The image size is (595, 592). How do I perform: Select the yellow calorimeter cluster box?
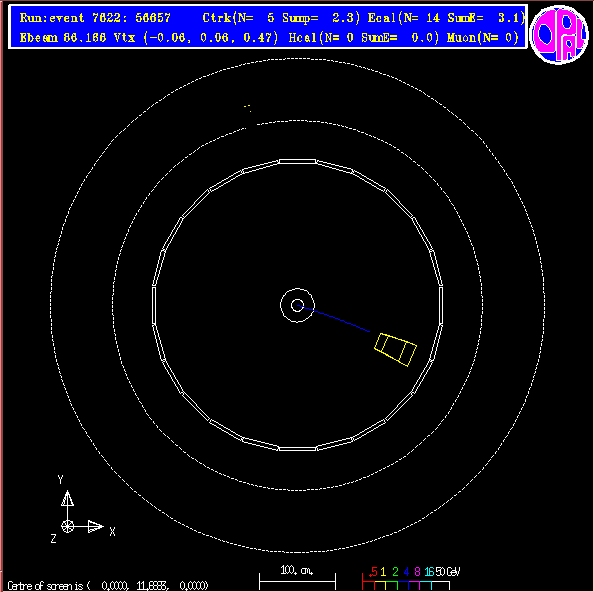395,350
